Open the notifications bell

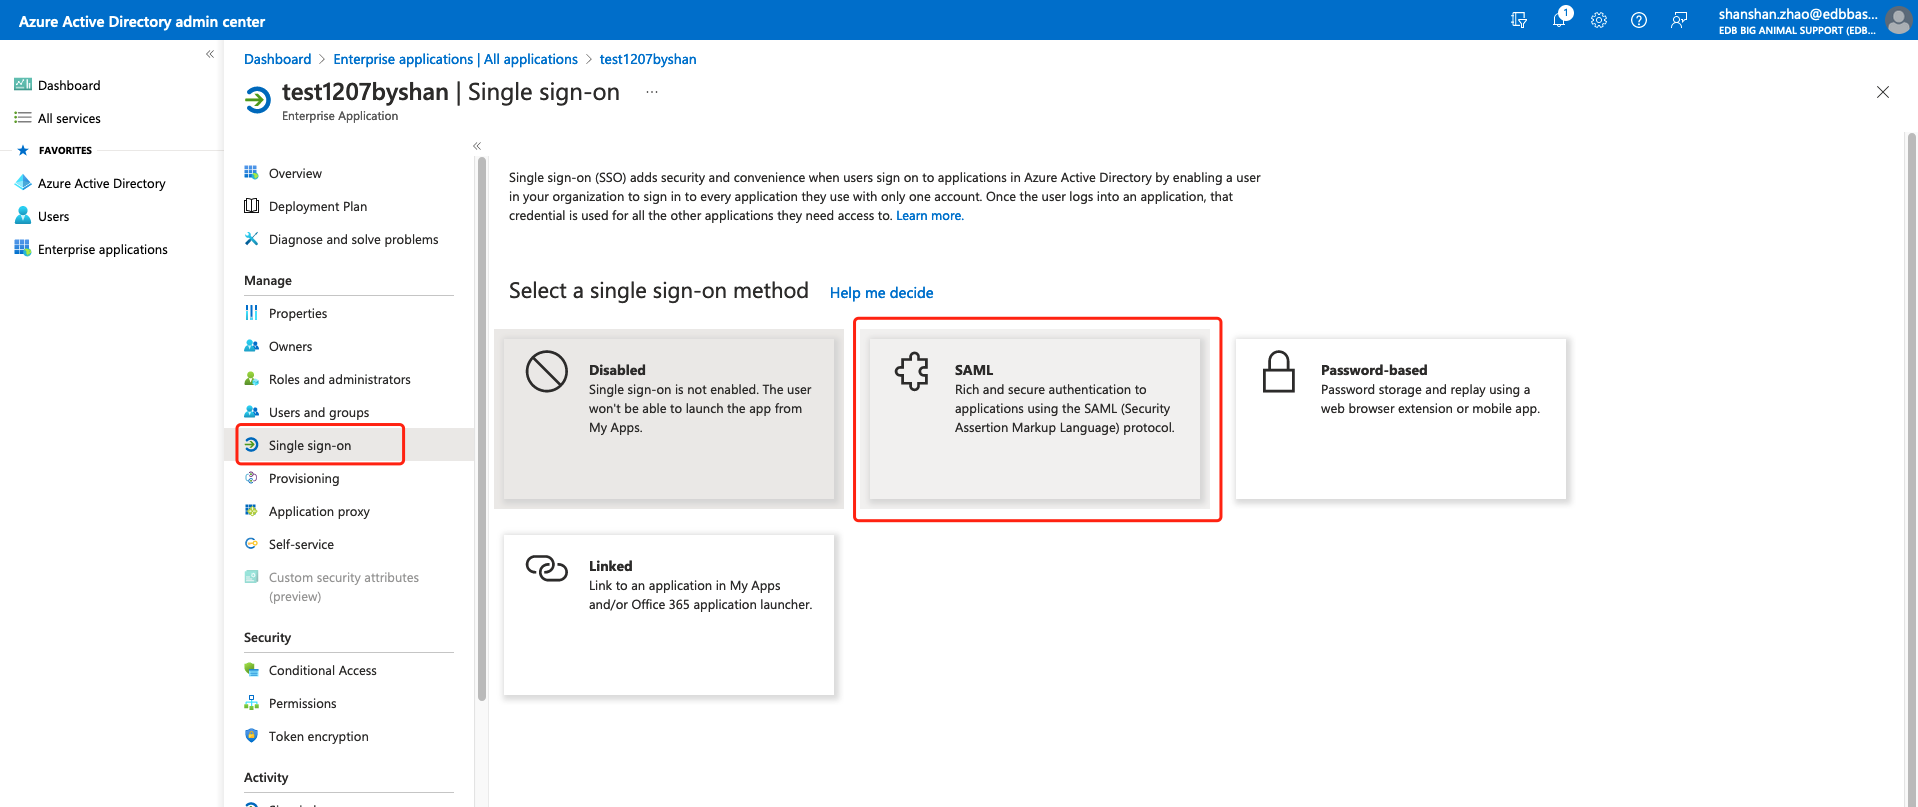click(1559, 20)
